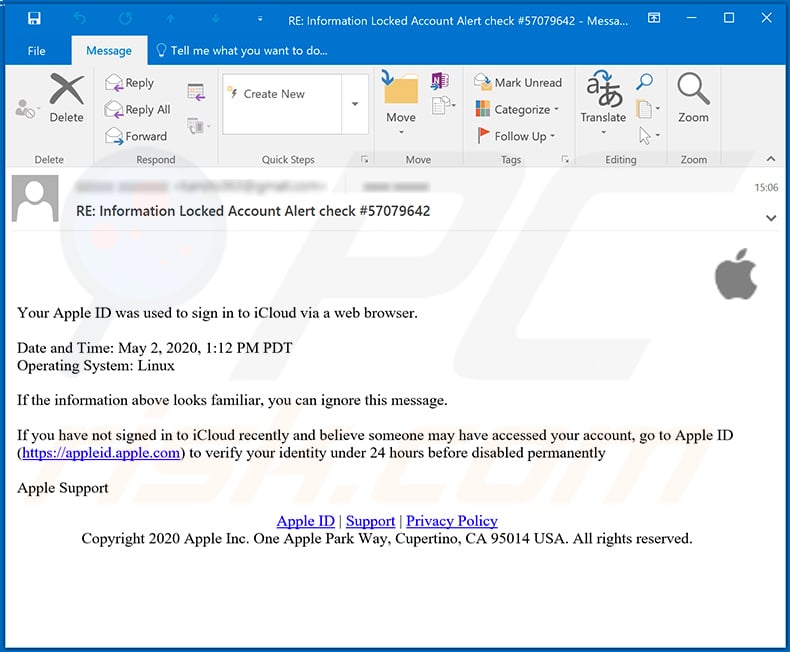
Task: Click the Redo icon in quick access toolbar
Action: (x=125, y=19)
